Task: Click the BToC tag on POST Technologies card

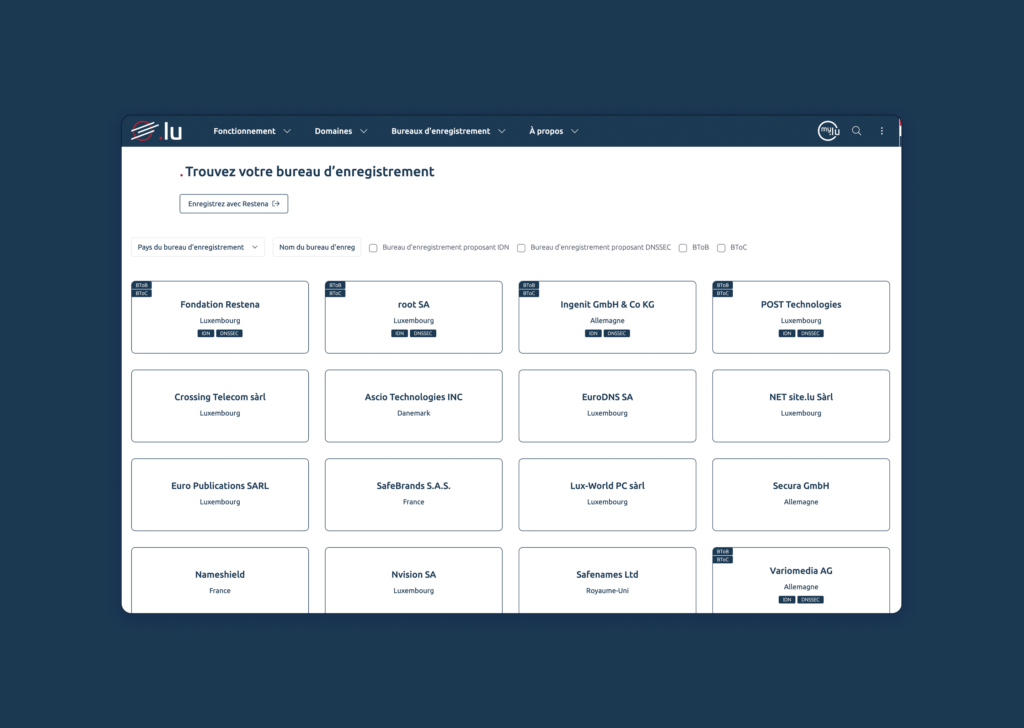Action: pyautogui.click(x=722, y=294)
